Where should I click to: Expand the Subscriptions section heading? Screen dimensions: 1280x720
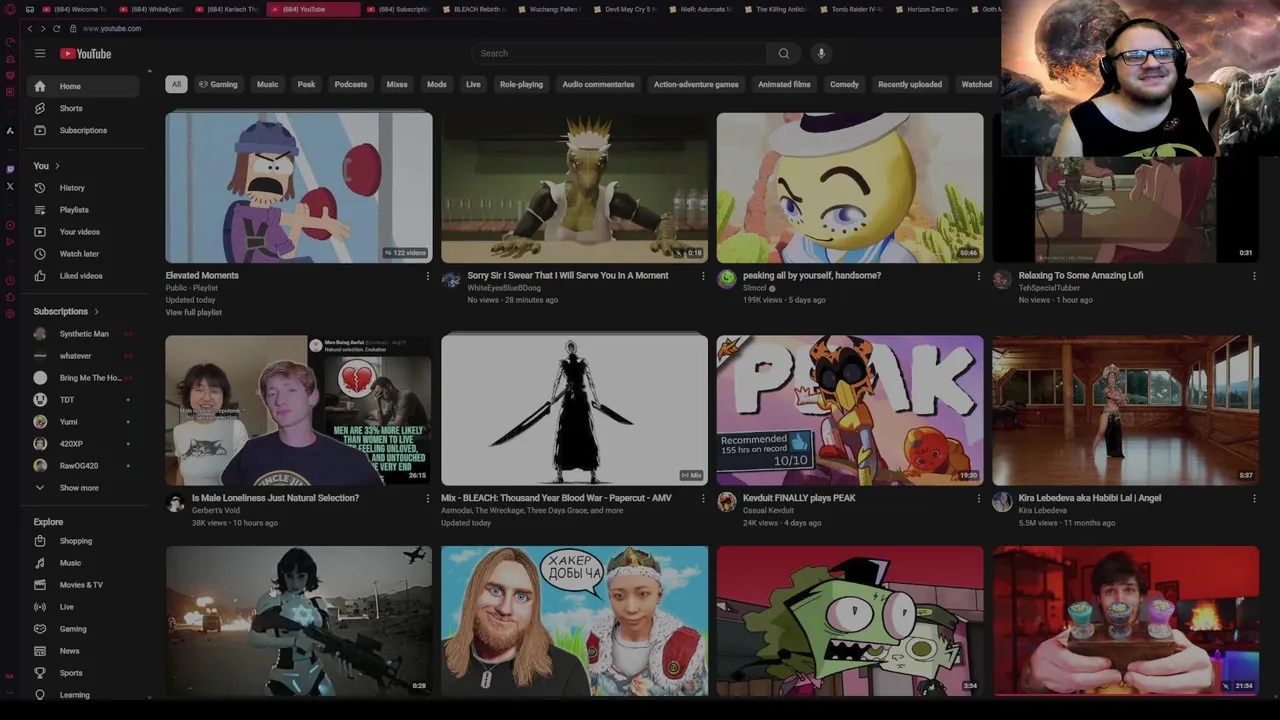click(66, 311)
